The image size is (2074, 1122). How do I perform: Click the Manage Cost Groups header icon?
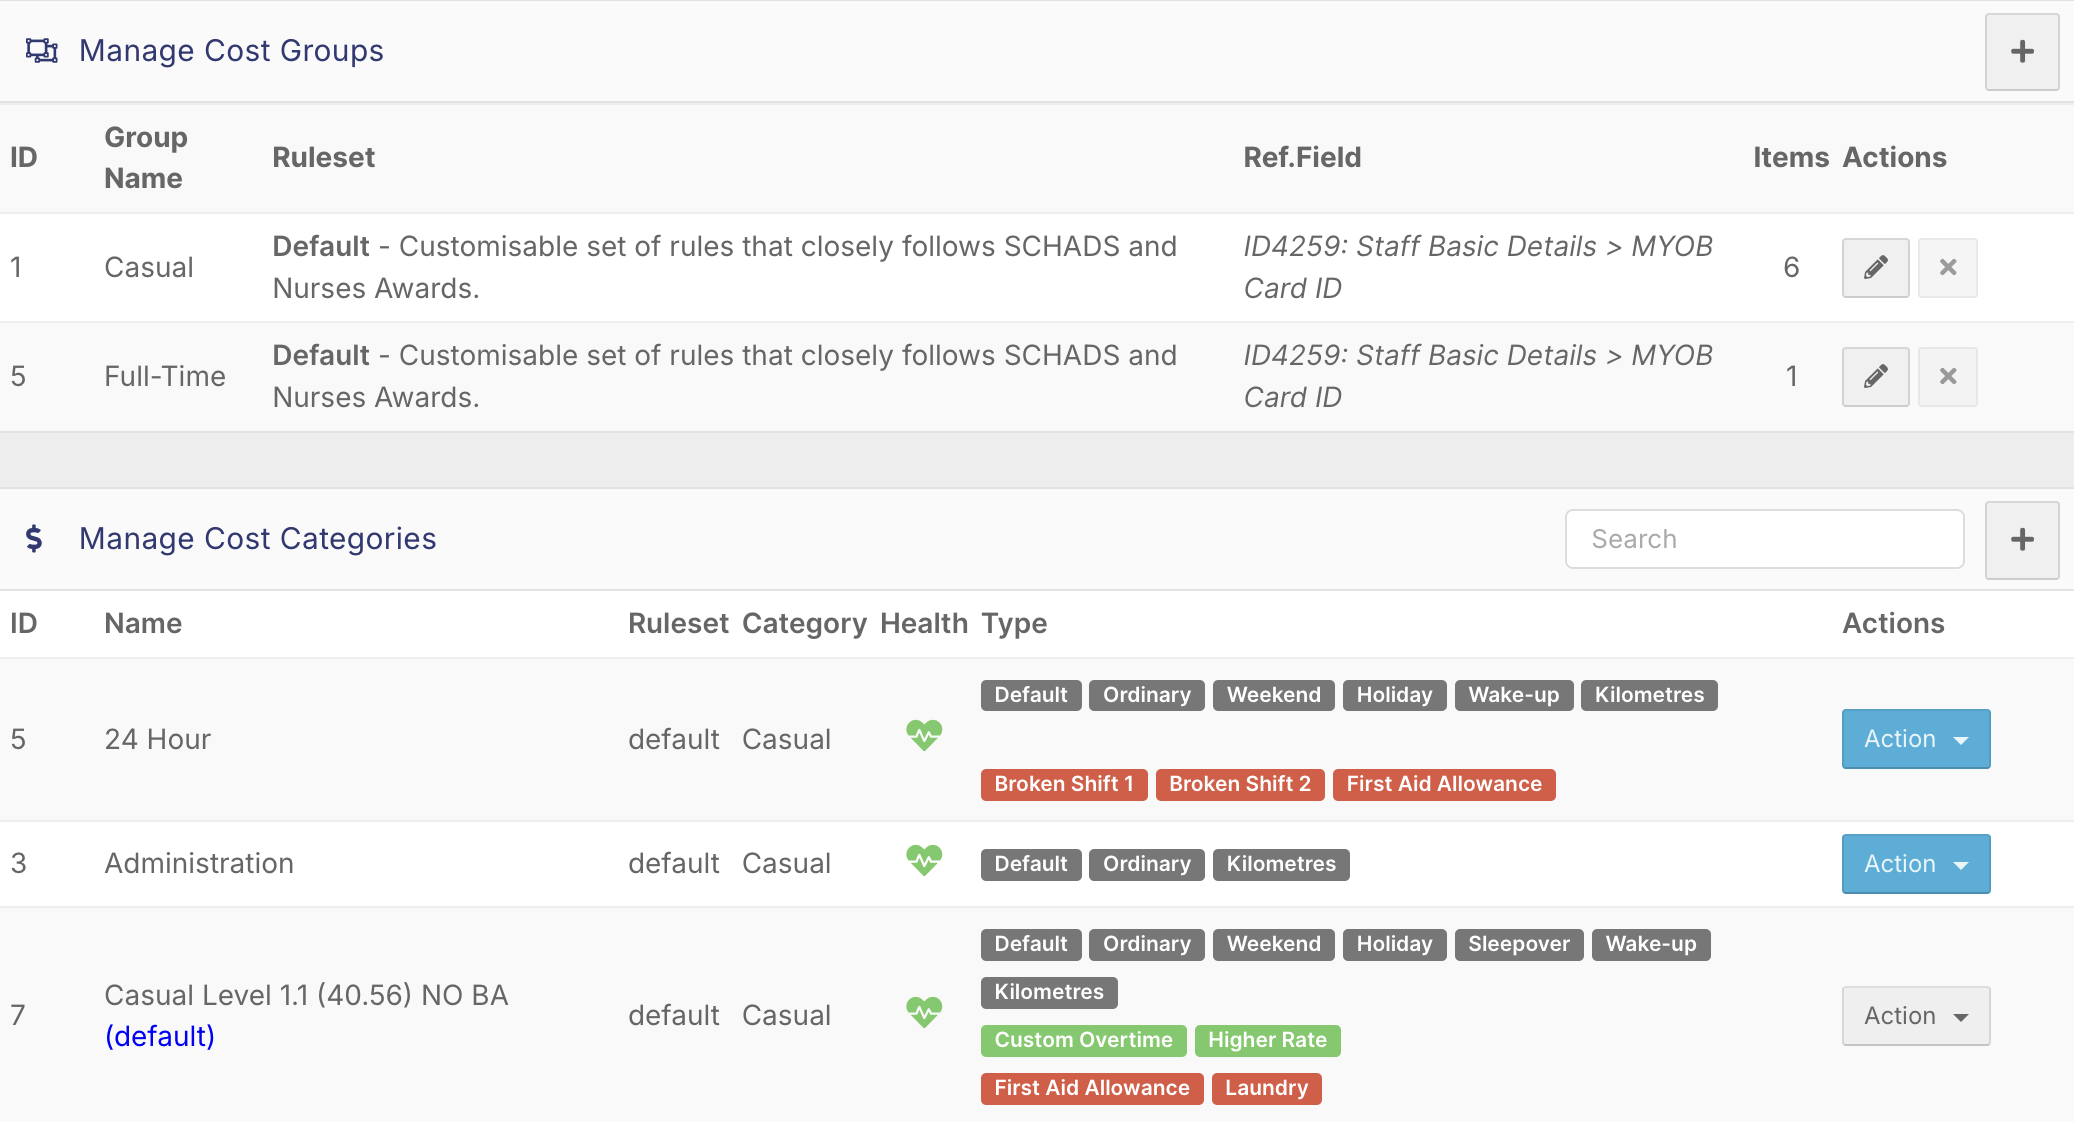tap(41, 50)
